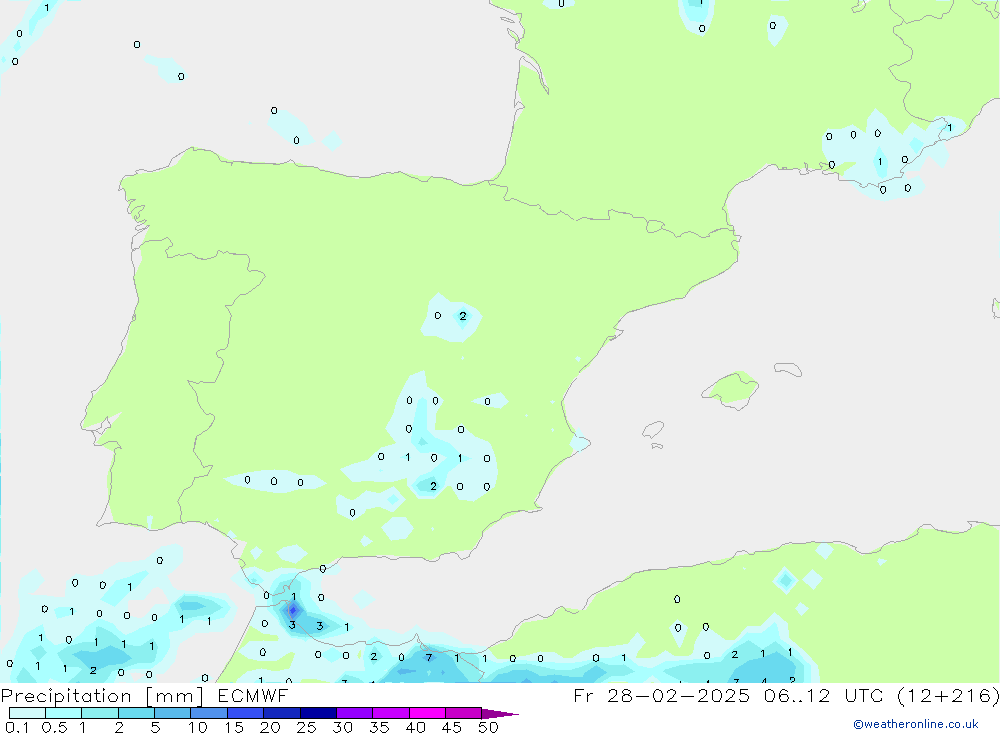Choose the 20–25 mm dark blue swatch

pyautogui.click(x=282, y=713)
